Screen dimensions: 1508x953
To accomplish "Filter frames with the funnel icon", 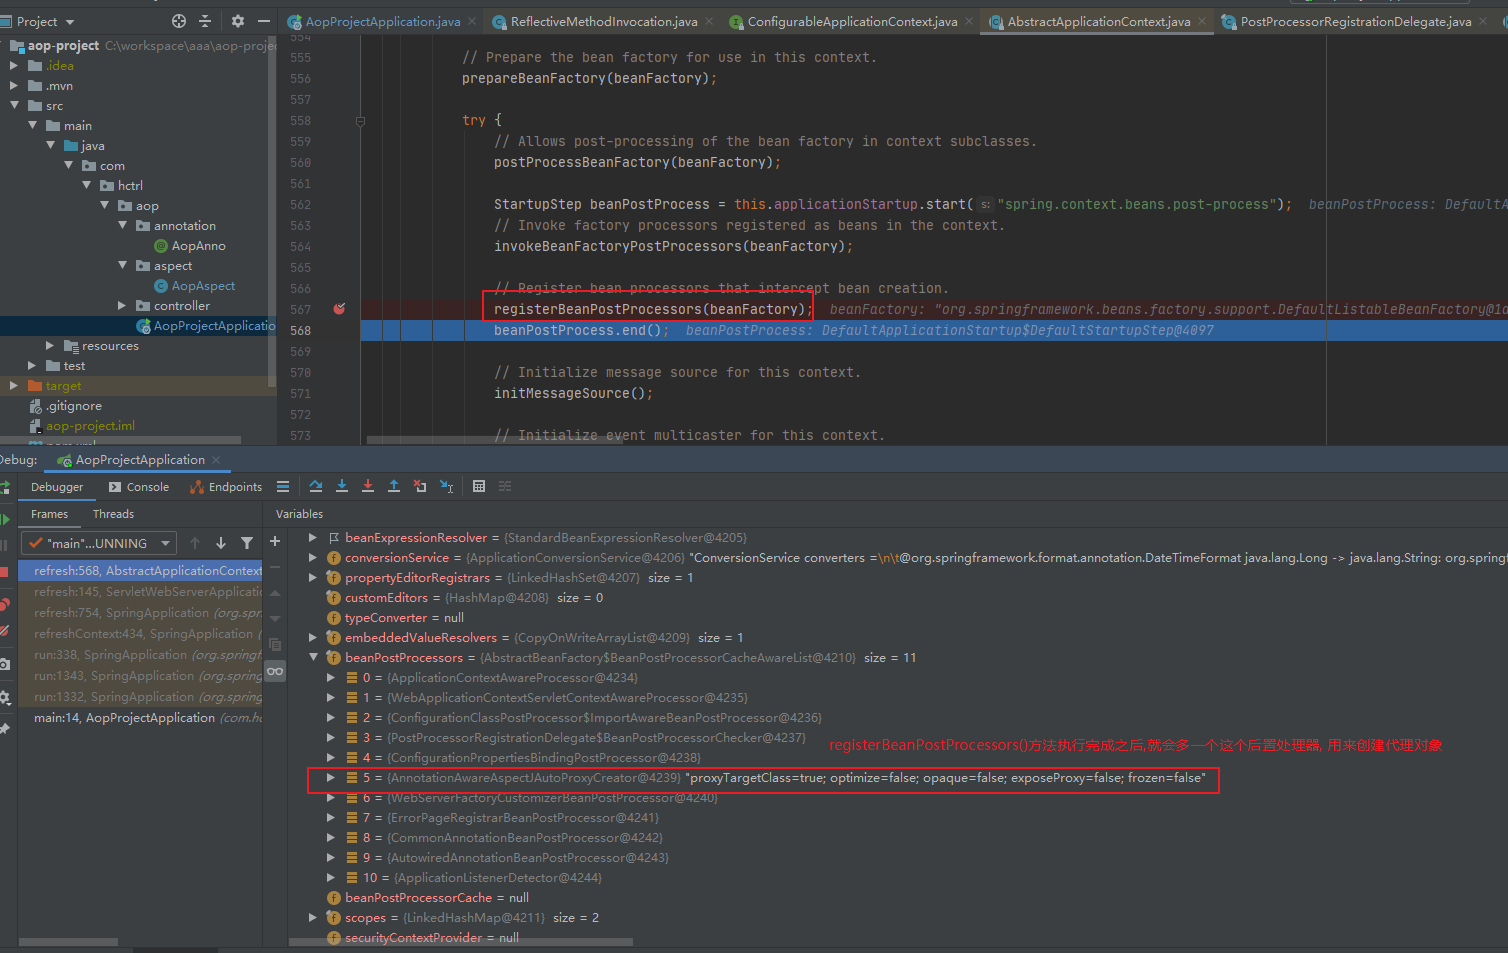I will (x=247, y=543).
